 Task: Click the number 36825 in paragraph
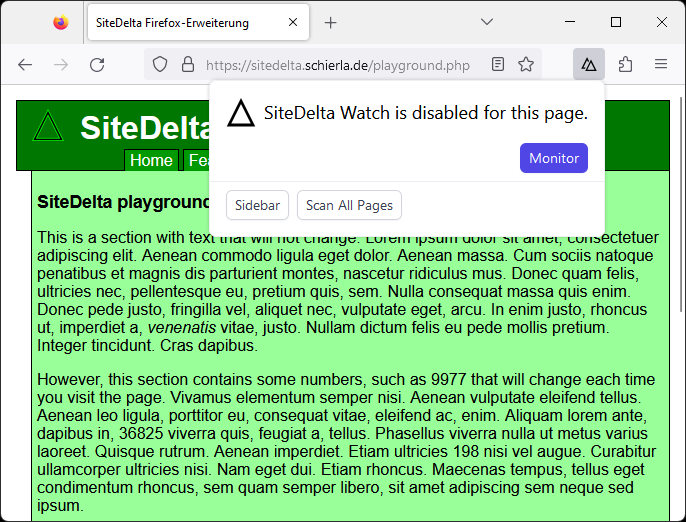point(141,433)
